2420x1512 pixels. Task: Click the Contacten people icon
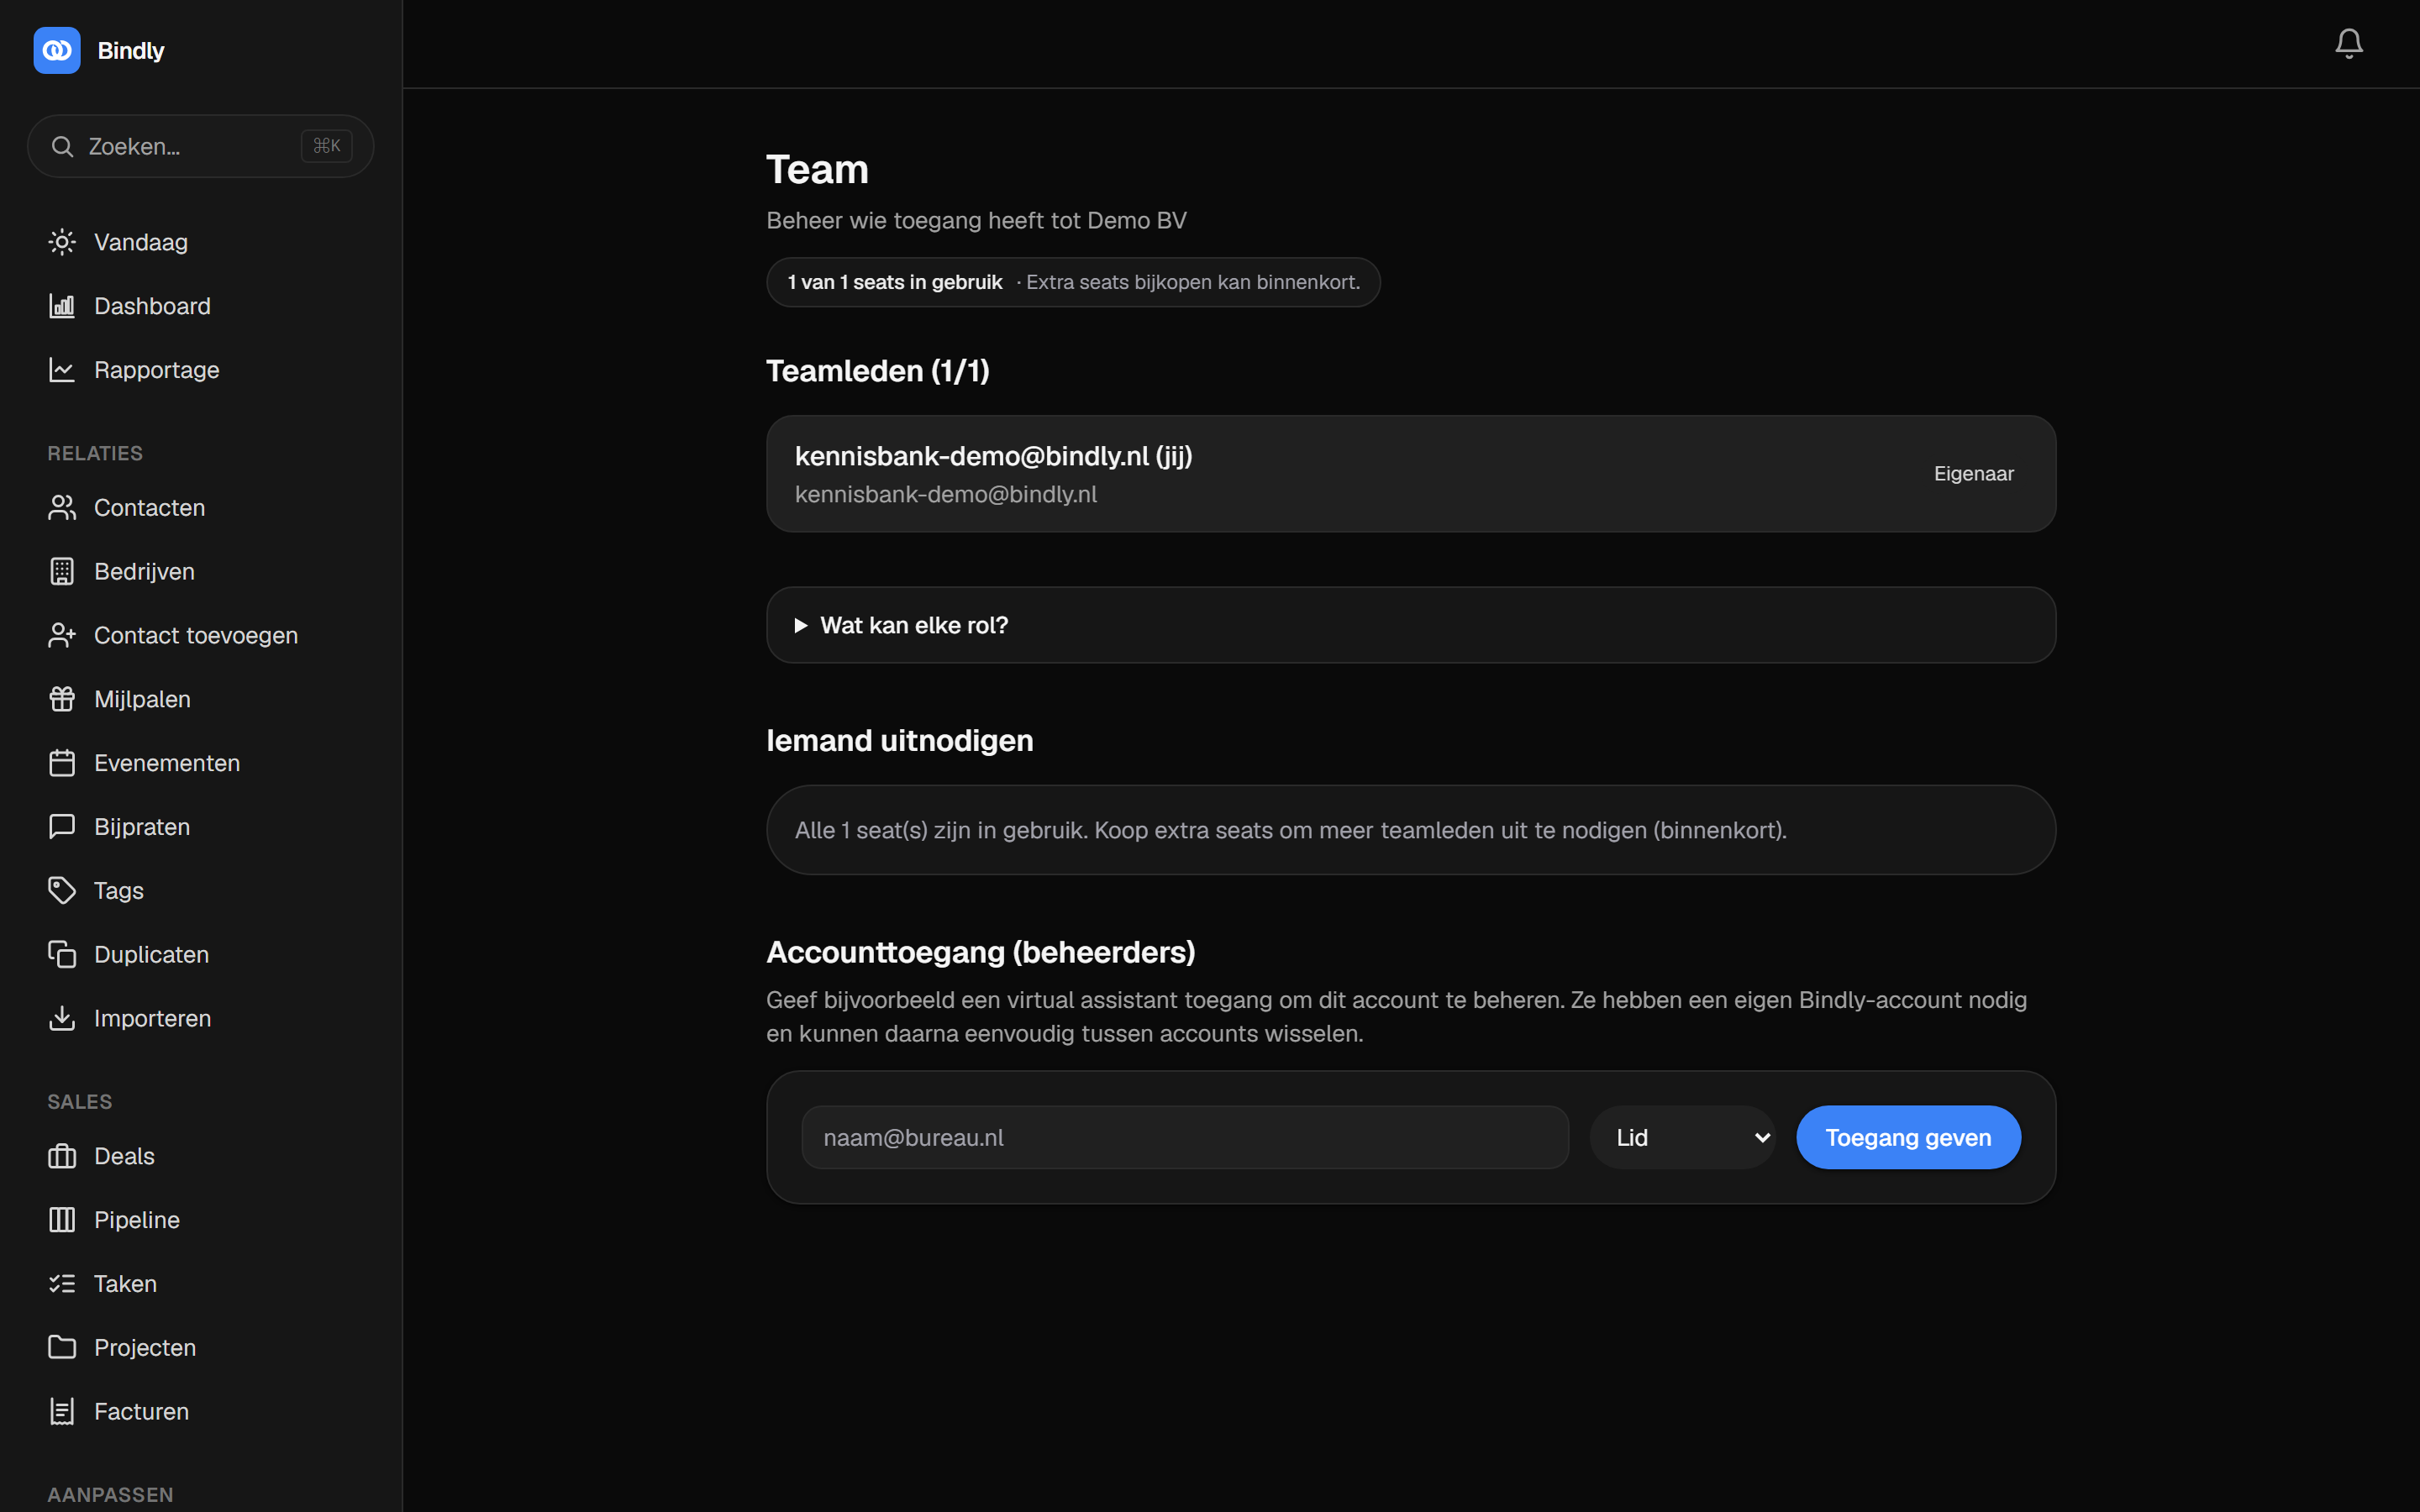[62, 508]
